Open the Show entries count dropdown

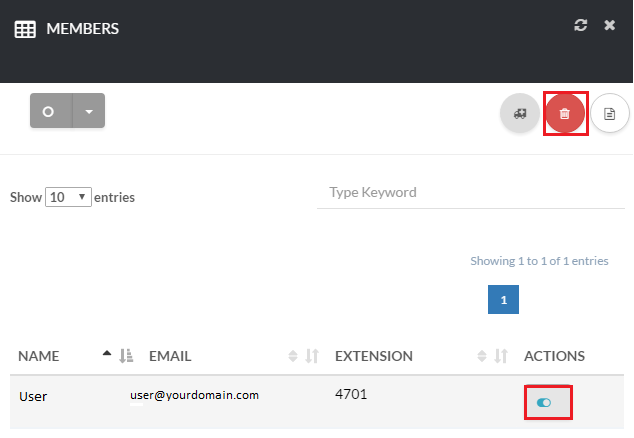tap(69, 197)
